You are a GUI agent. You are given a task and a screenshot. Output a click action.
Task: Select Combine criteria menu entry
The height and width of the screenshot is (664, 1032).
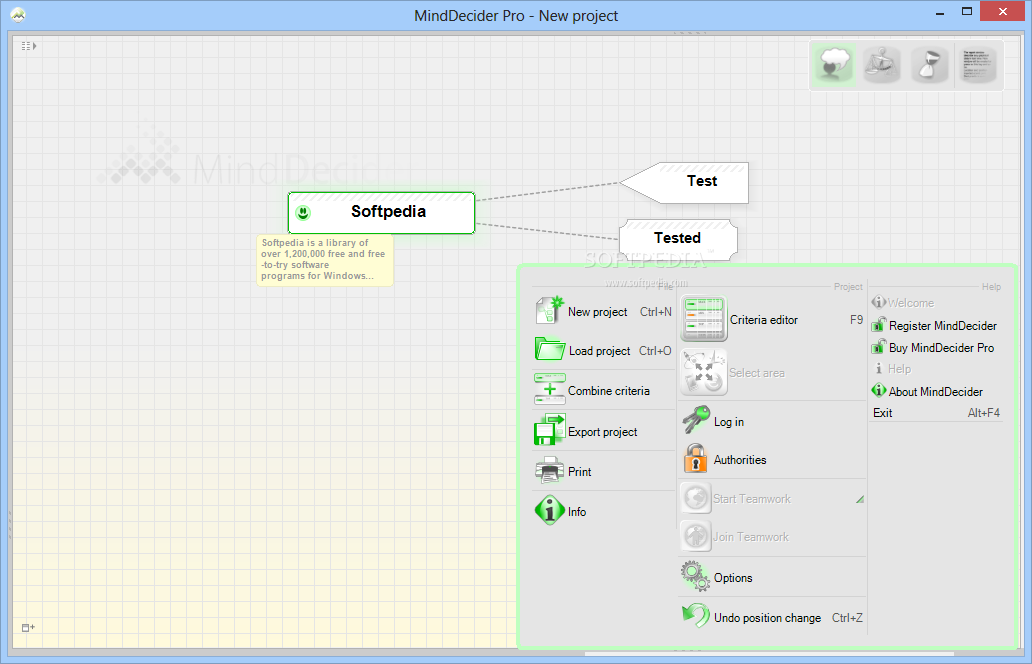603,390
